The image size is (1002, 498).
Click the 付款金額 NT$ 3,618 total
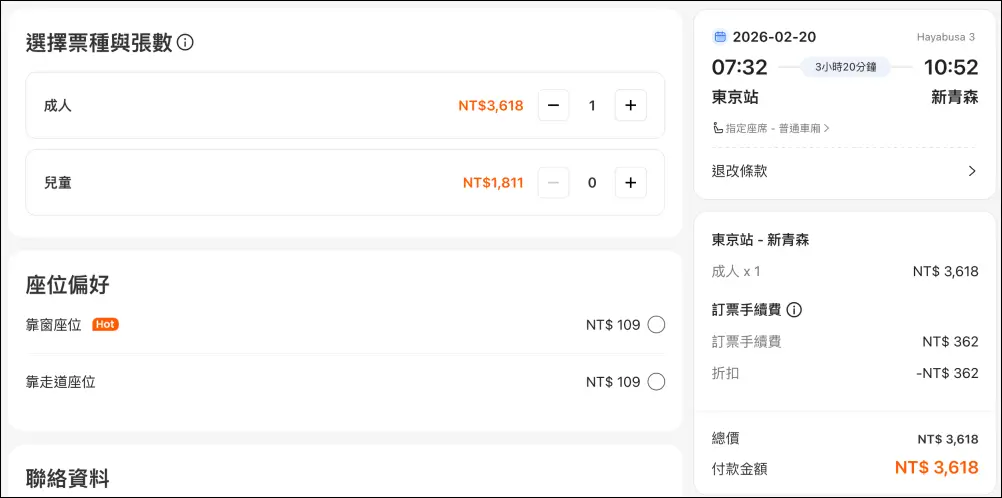[x=936, y=467]
